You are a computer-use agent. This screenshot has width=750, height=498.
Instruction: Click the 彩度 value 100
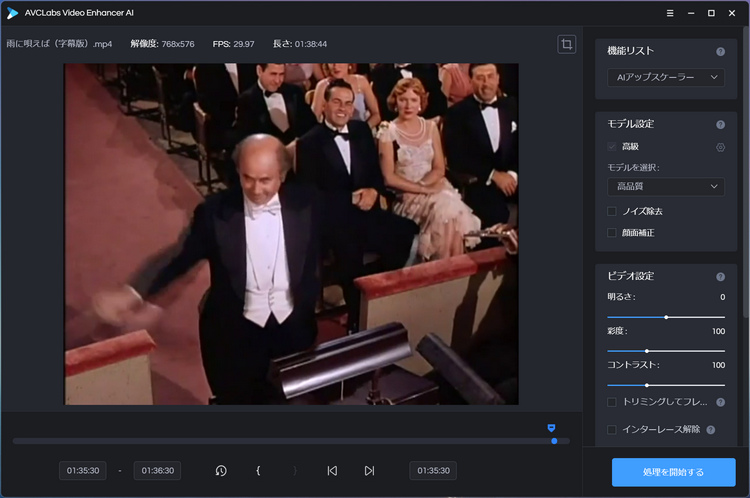(718, 331)
